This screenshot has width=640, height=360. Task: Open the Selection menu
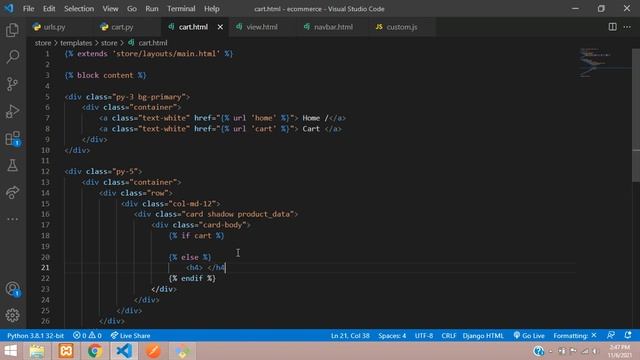pos(79,9)
